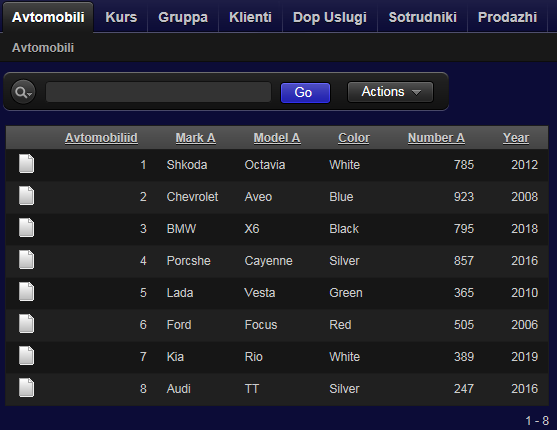Click number value 785

pos(464,165)
